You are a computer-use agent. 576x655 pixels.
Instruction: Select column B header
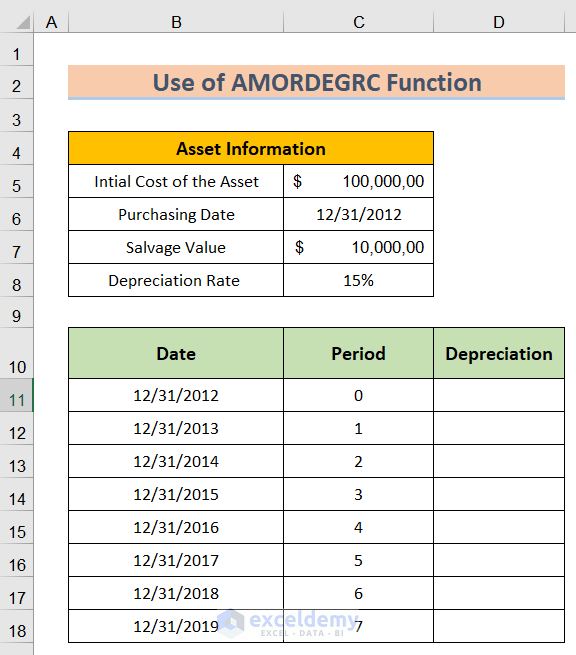pyautogui.click(x=176, y=22)
